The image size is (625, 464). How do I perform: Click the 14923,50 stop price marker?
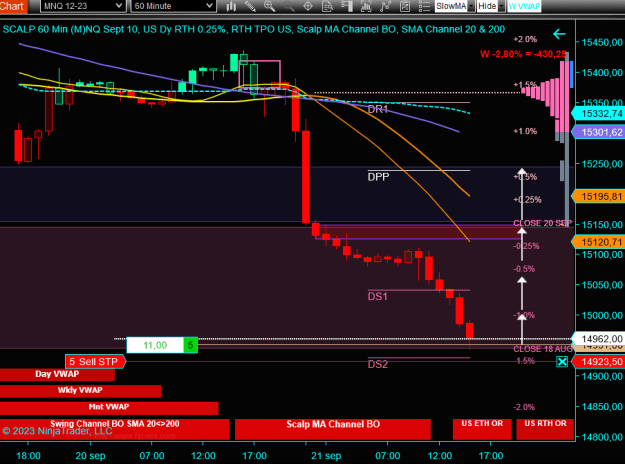[598, 362]
